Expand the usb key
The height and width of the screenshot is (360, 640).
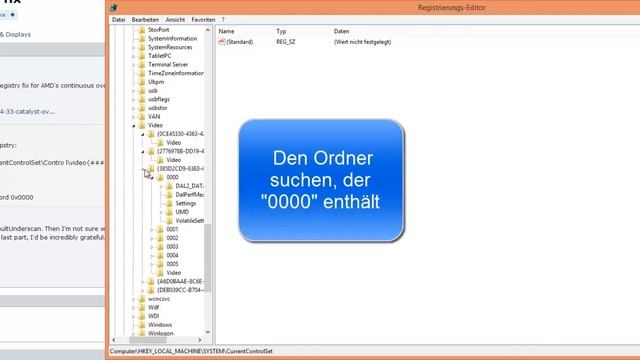click(133, 91)
